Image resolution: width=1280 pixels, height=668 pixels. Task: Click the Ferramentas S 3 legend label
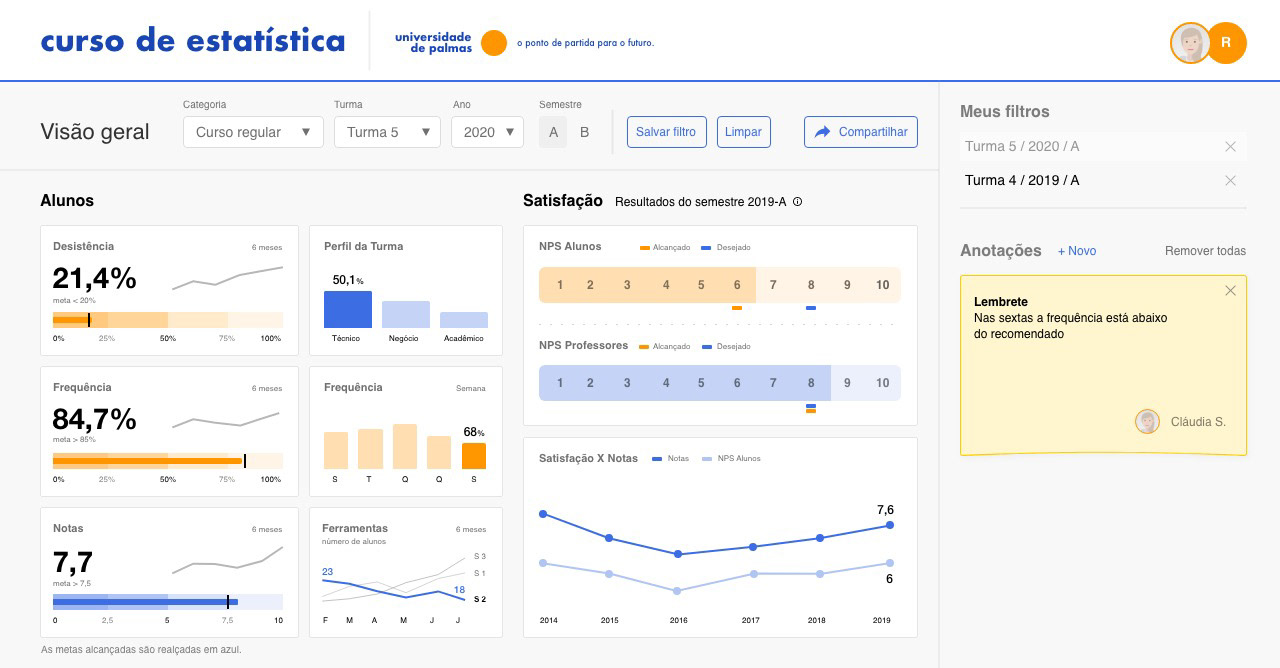tap(480, 556)
